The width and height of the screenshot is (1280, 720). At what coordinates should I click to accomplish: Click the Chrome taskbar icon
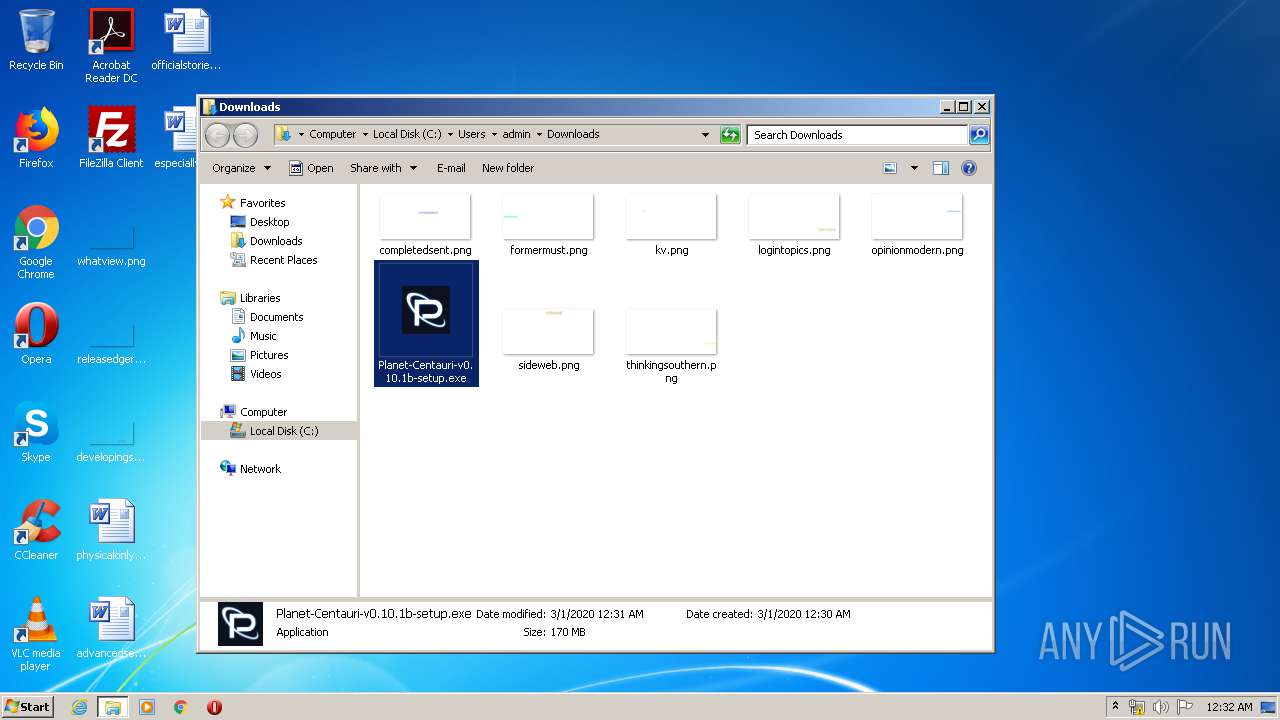tap(180, 707)
